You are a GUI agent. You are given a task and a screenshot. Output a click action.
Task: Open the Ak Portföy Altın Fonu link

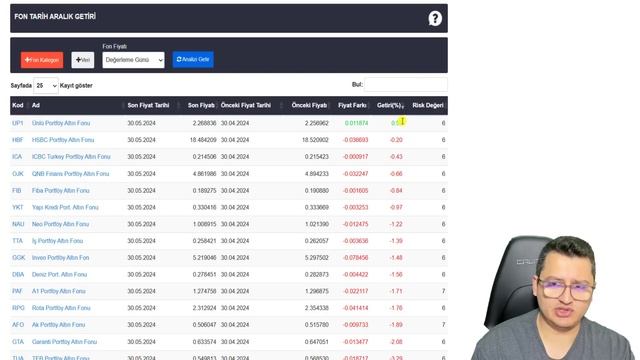pyautogui.click(x=58, y=324)
